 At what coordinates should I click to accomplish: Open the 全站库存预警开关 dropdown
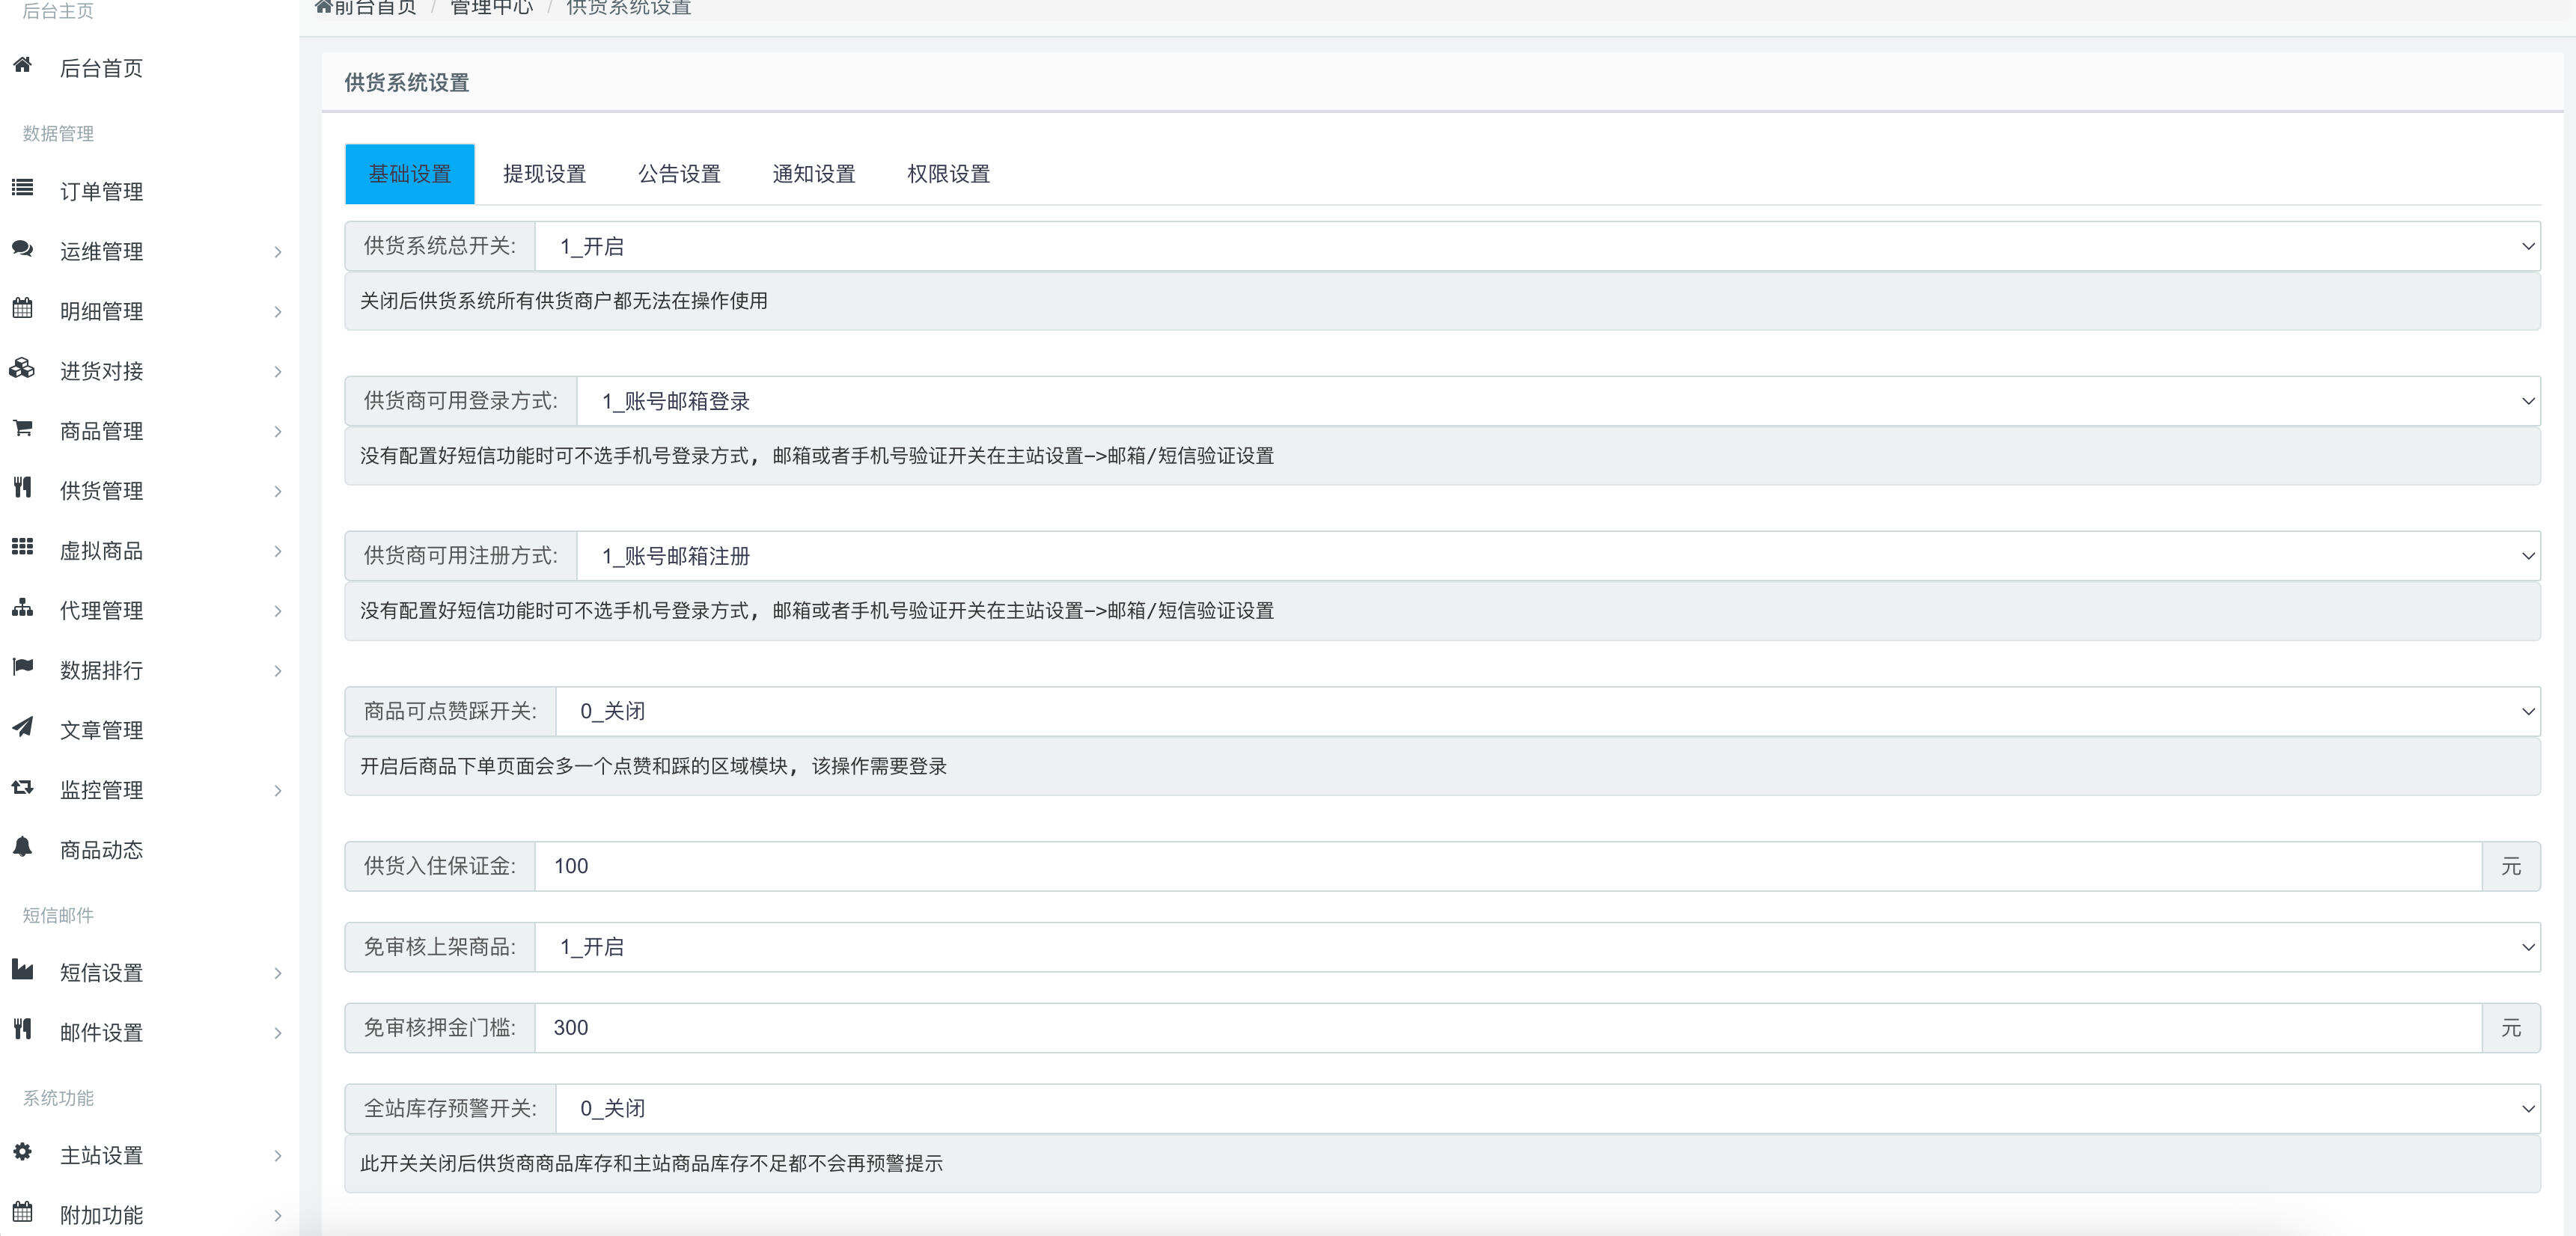point(1546,1109)
